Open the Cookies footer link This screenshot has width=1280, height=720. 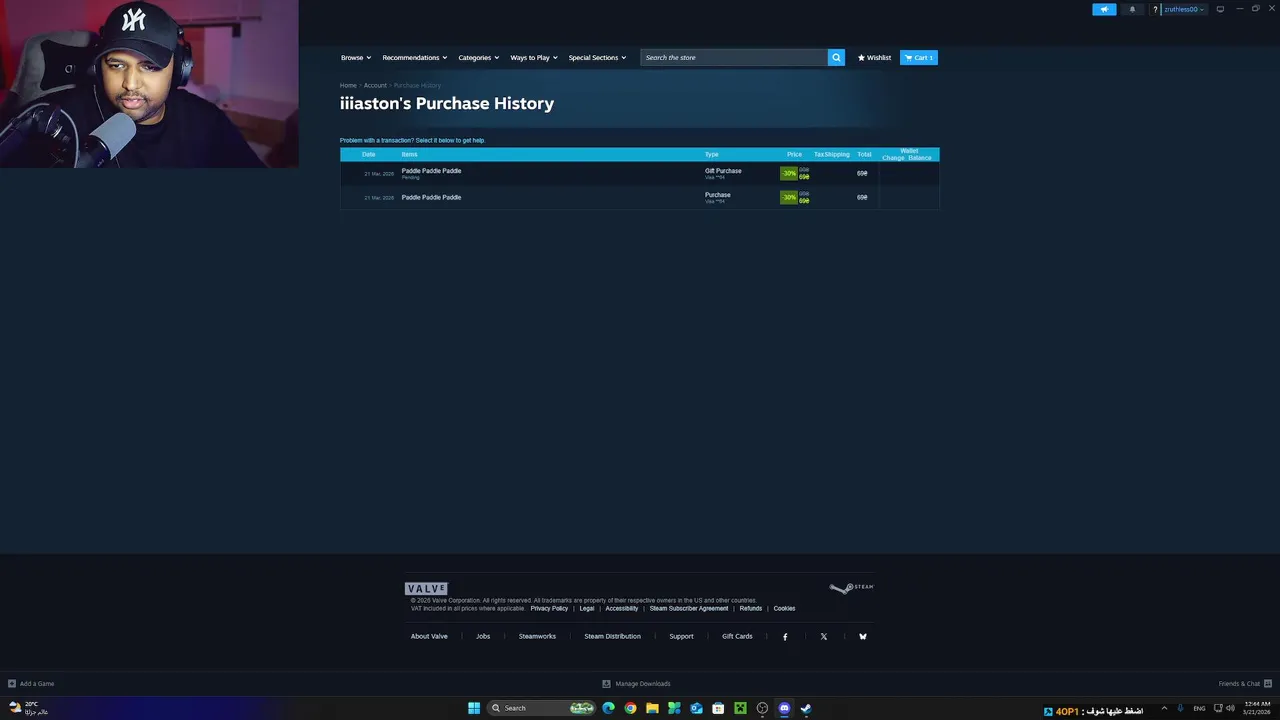(x=784, y=608)
